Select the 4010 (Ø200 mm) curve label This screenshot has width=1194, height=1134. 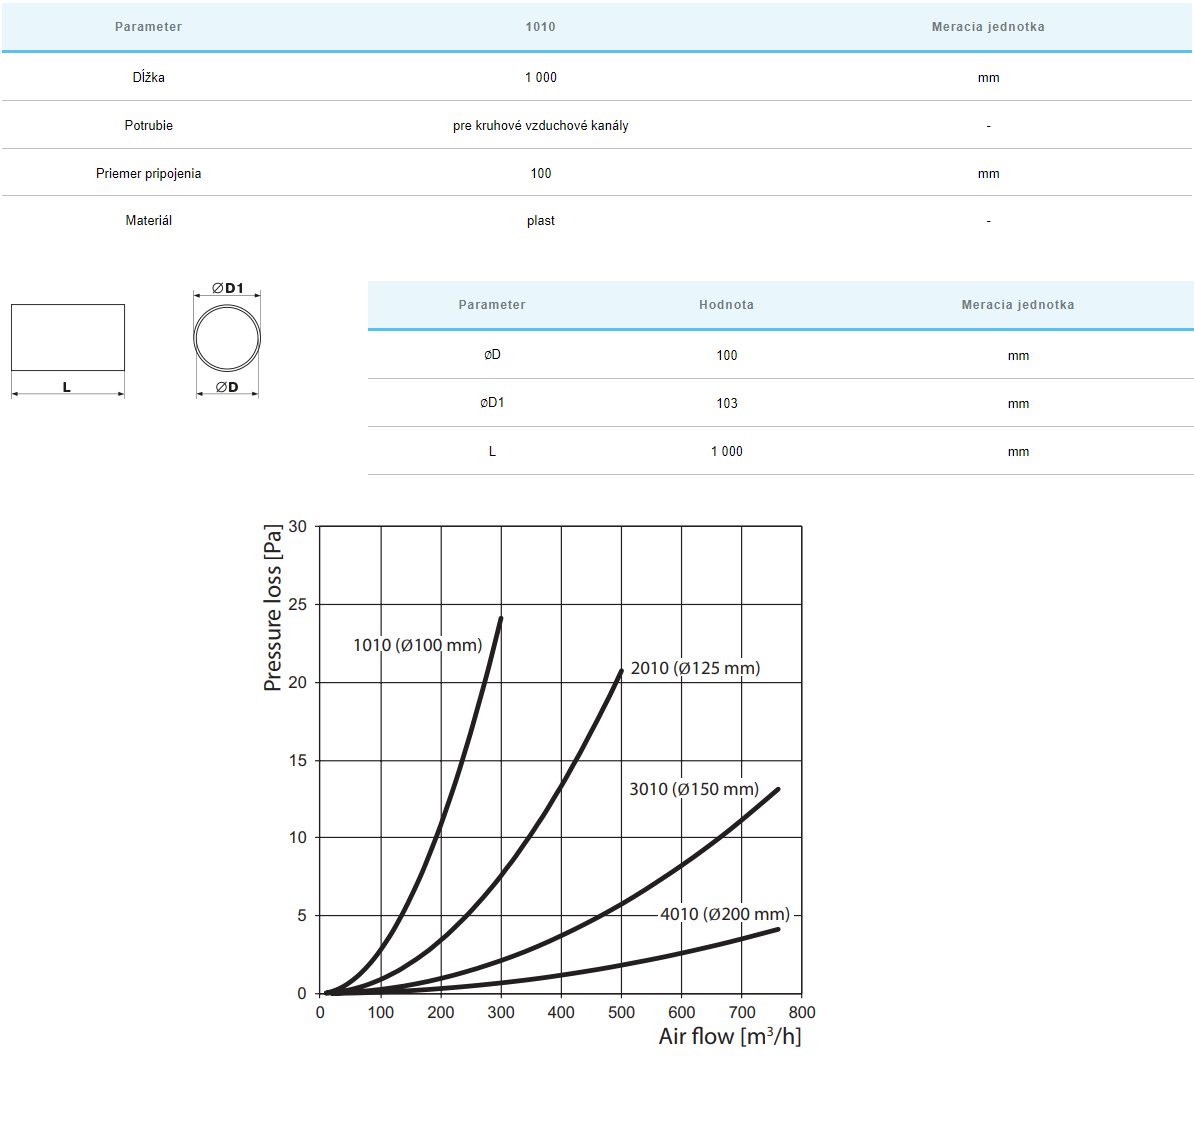[725, 914]
